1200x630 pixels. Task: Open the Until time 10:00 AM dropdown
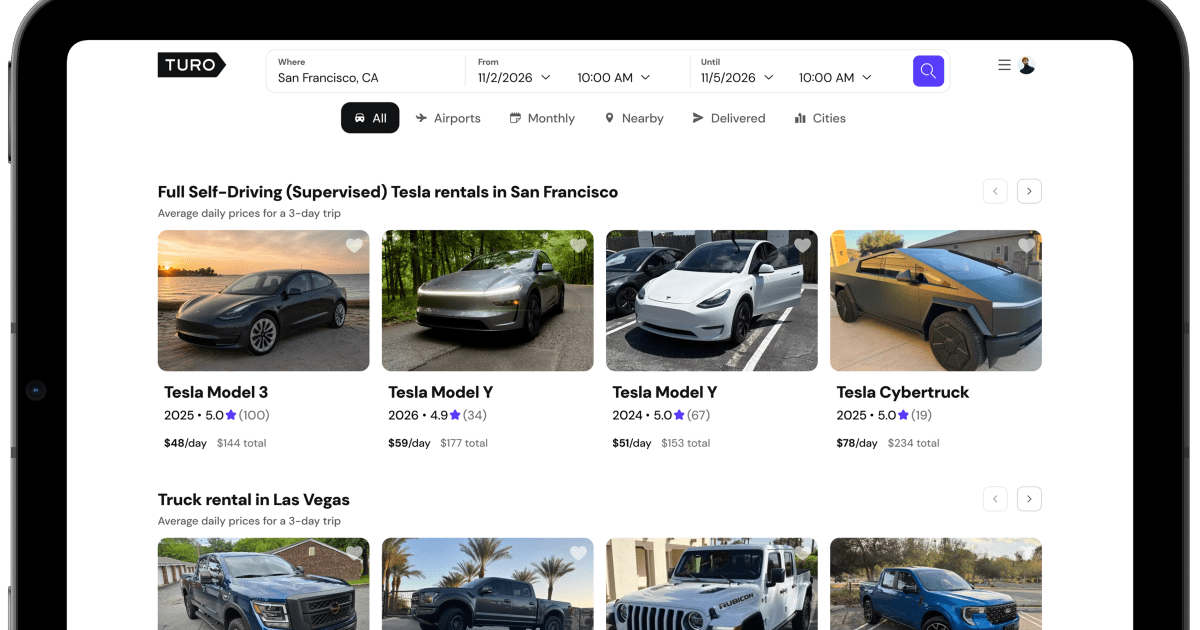[835, 77]
